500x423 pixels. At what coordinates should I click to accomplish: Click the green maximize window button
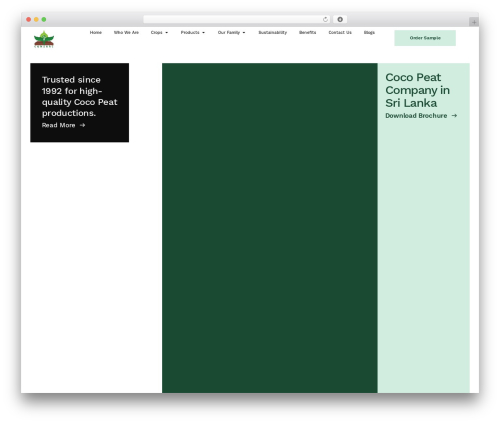[44, 19]
